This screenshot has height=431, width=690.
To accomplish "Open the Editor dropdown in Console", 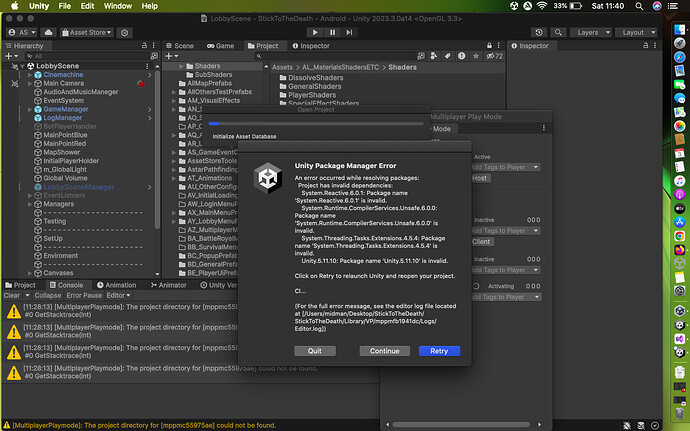I will click(119, 296).
